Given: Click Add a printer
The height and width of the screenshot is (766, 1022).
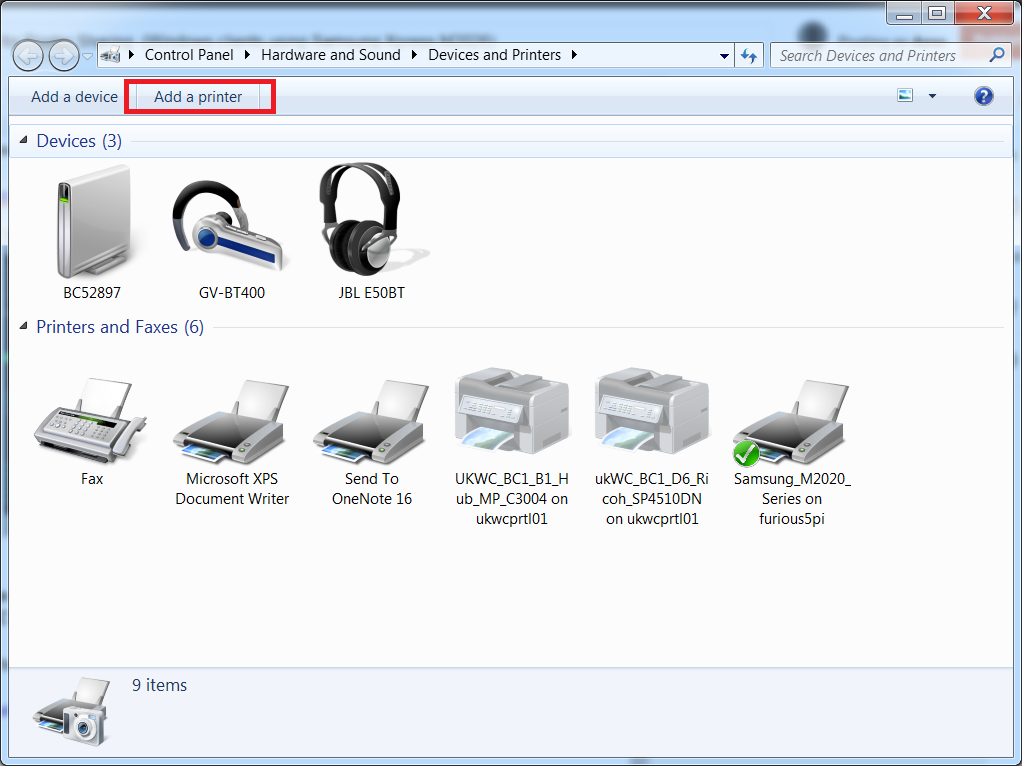Looking at the screenshot, I should point(199,96).
